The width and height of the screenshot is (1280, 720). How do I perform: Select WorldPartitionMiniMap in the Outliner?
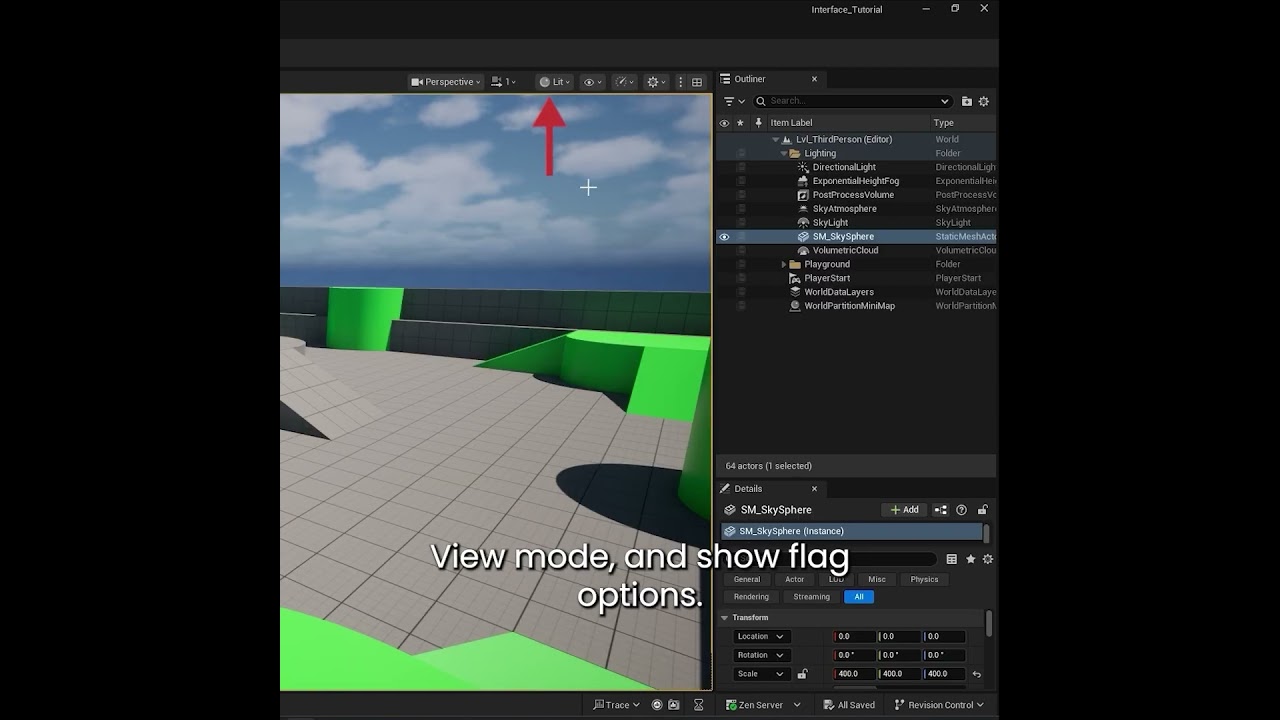coord(849,306)
